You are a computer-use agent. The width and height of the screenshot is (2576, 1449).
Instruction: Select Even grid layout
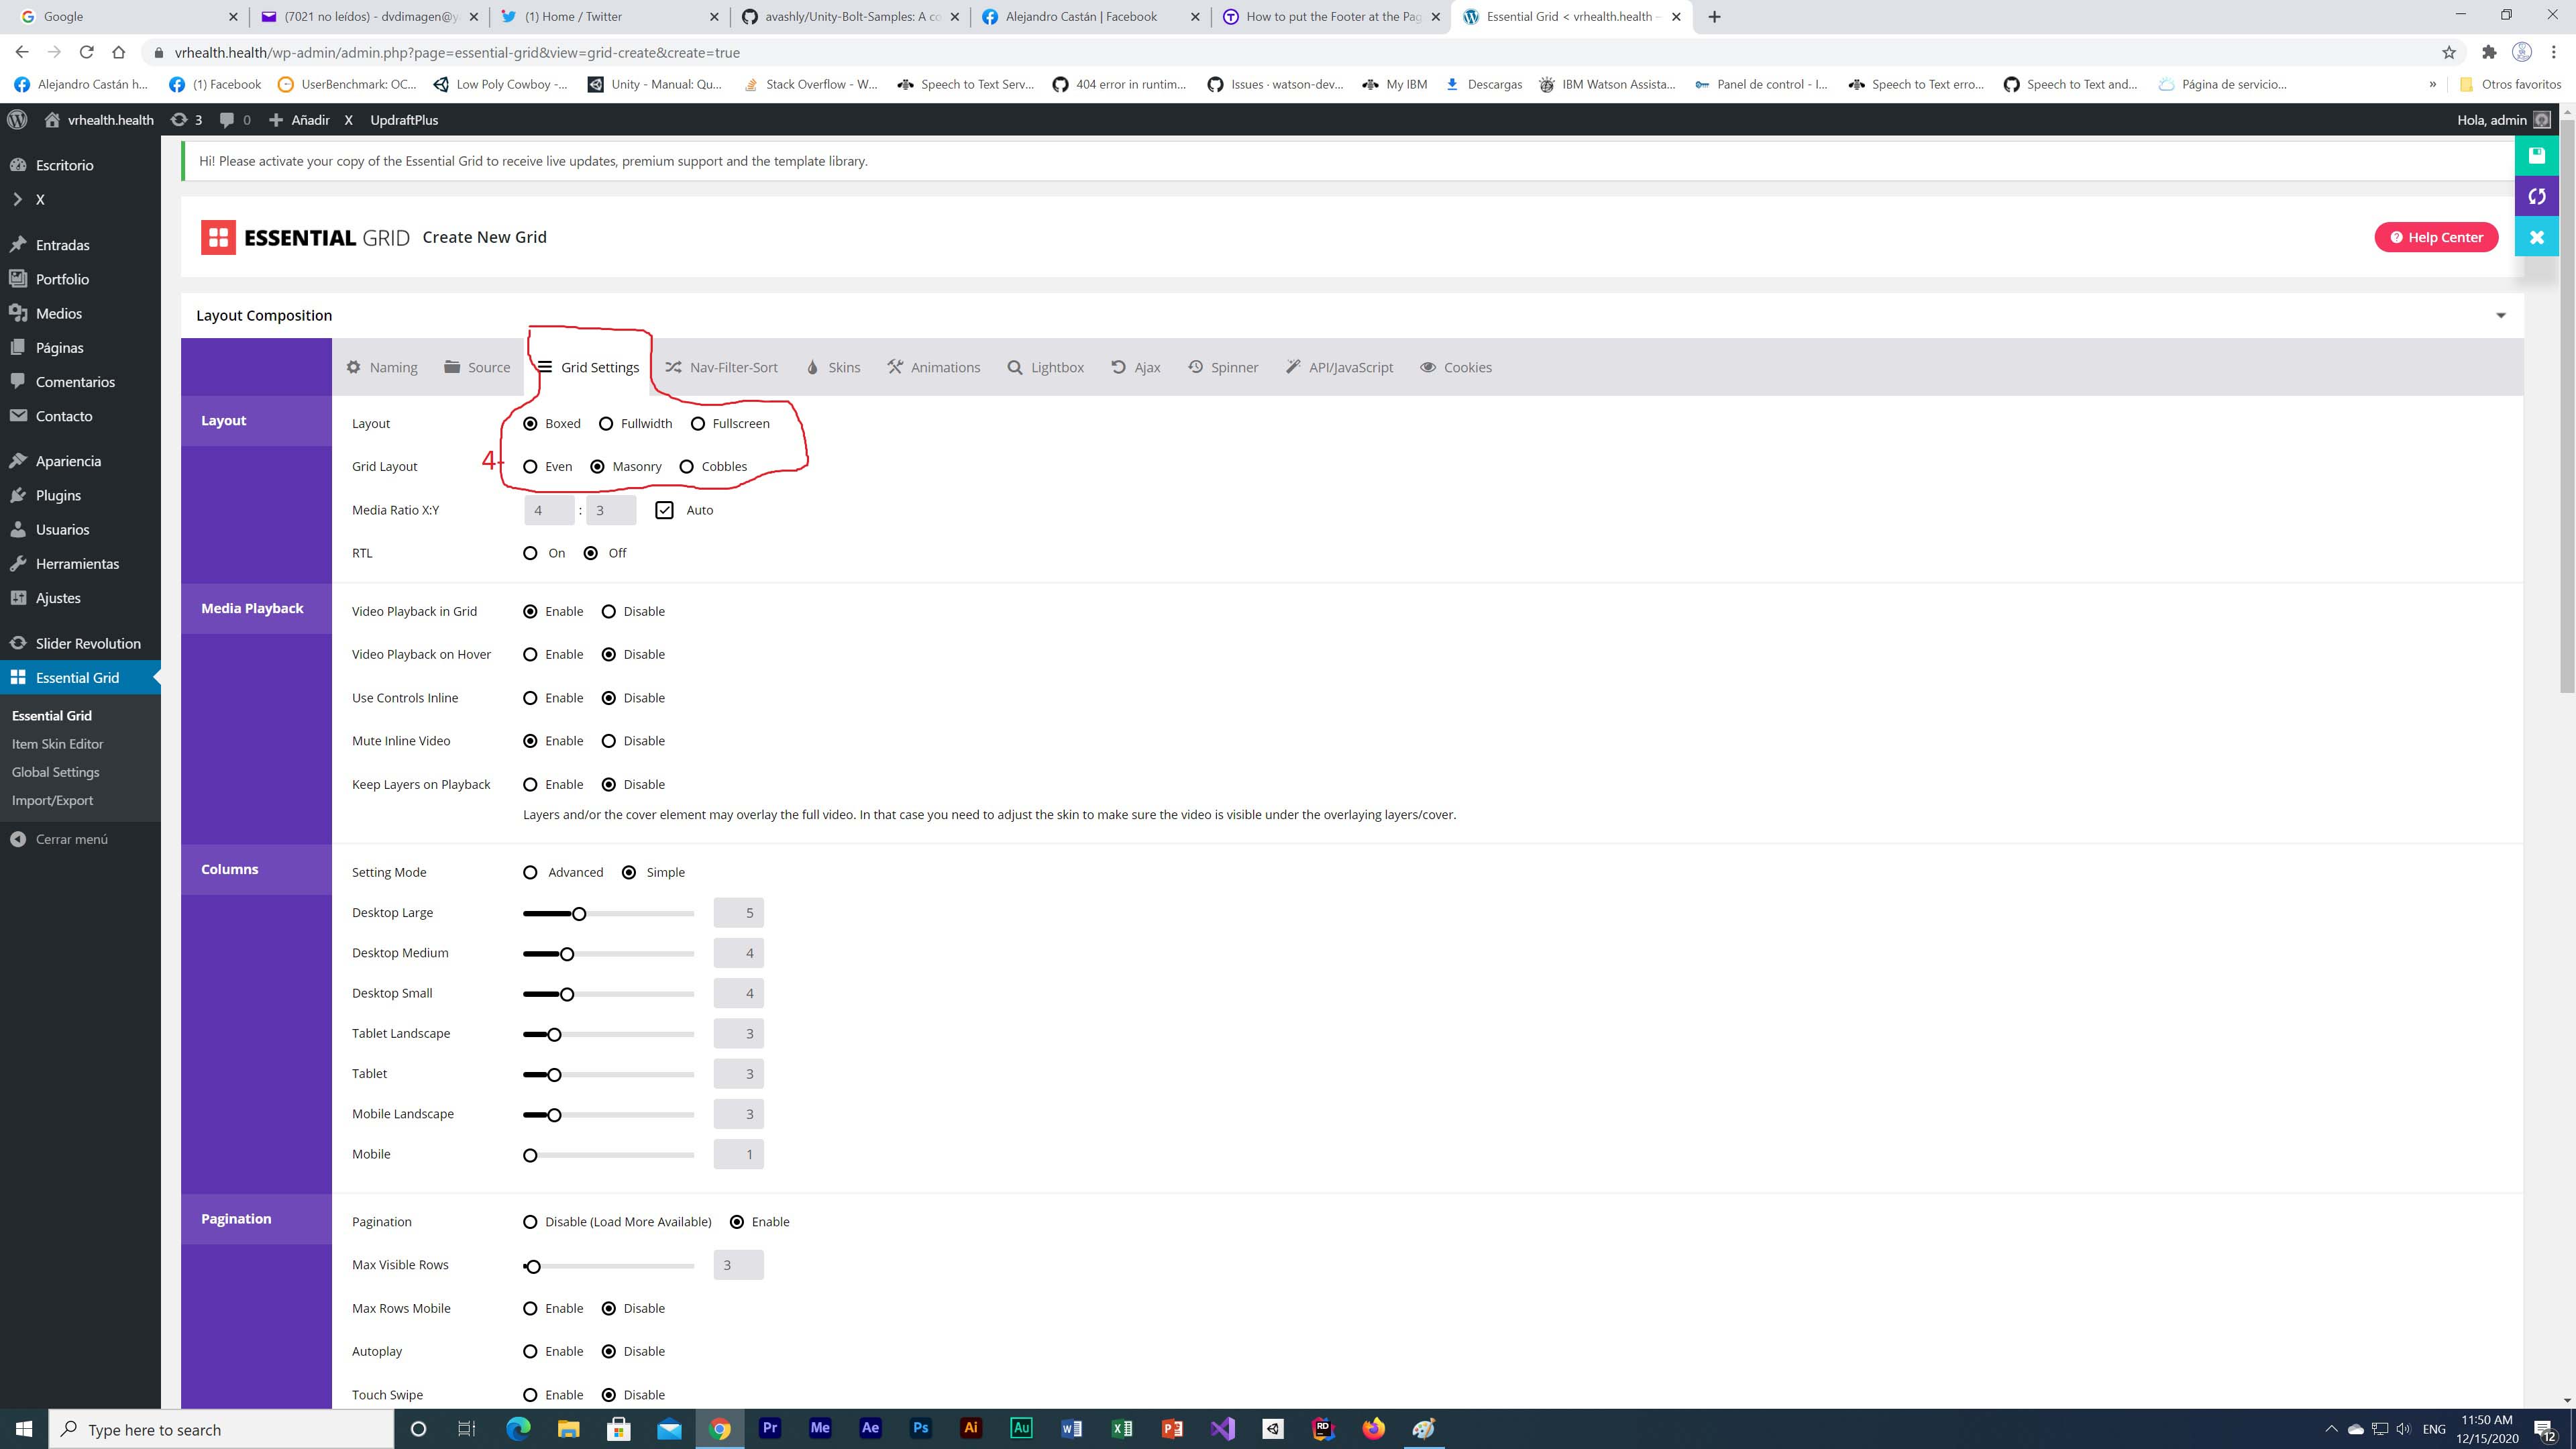[x=530, y=467]
